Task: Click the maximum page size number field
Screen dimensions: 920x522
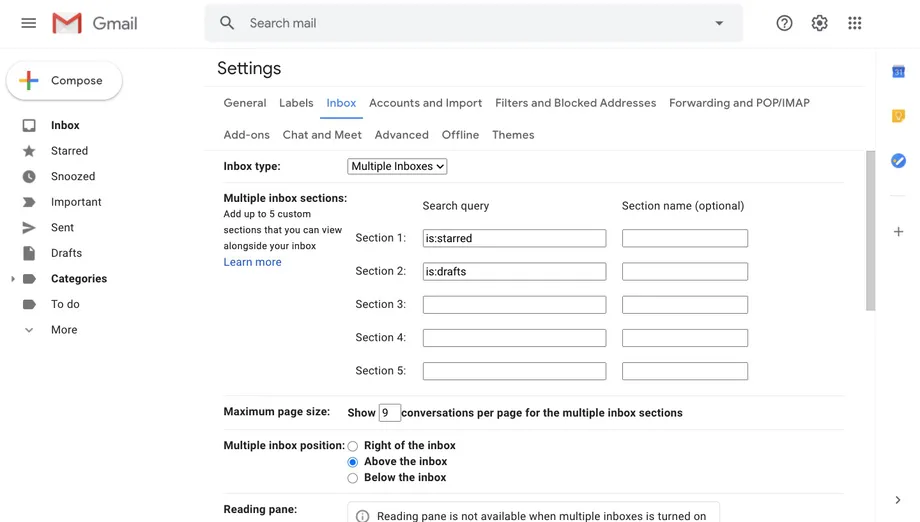Action: (390, 413)
